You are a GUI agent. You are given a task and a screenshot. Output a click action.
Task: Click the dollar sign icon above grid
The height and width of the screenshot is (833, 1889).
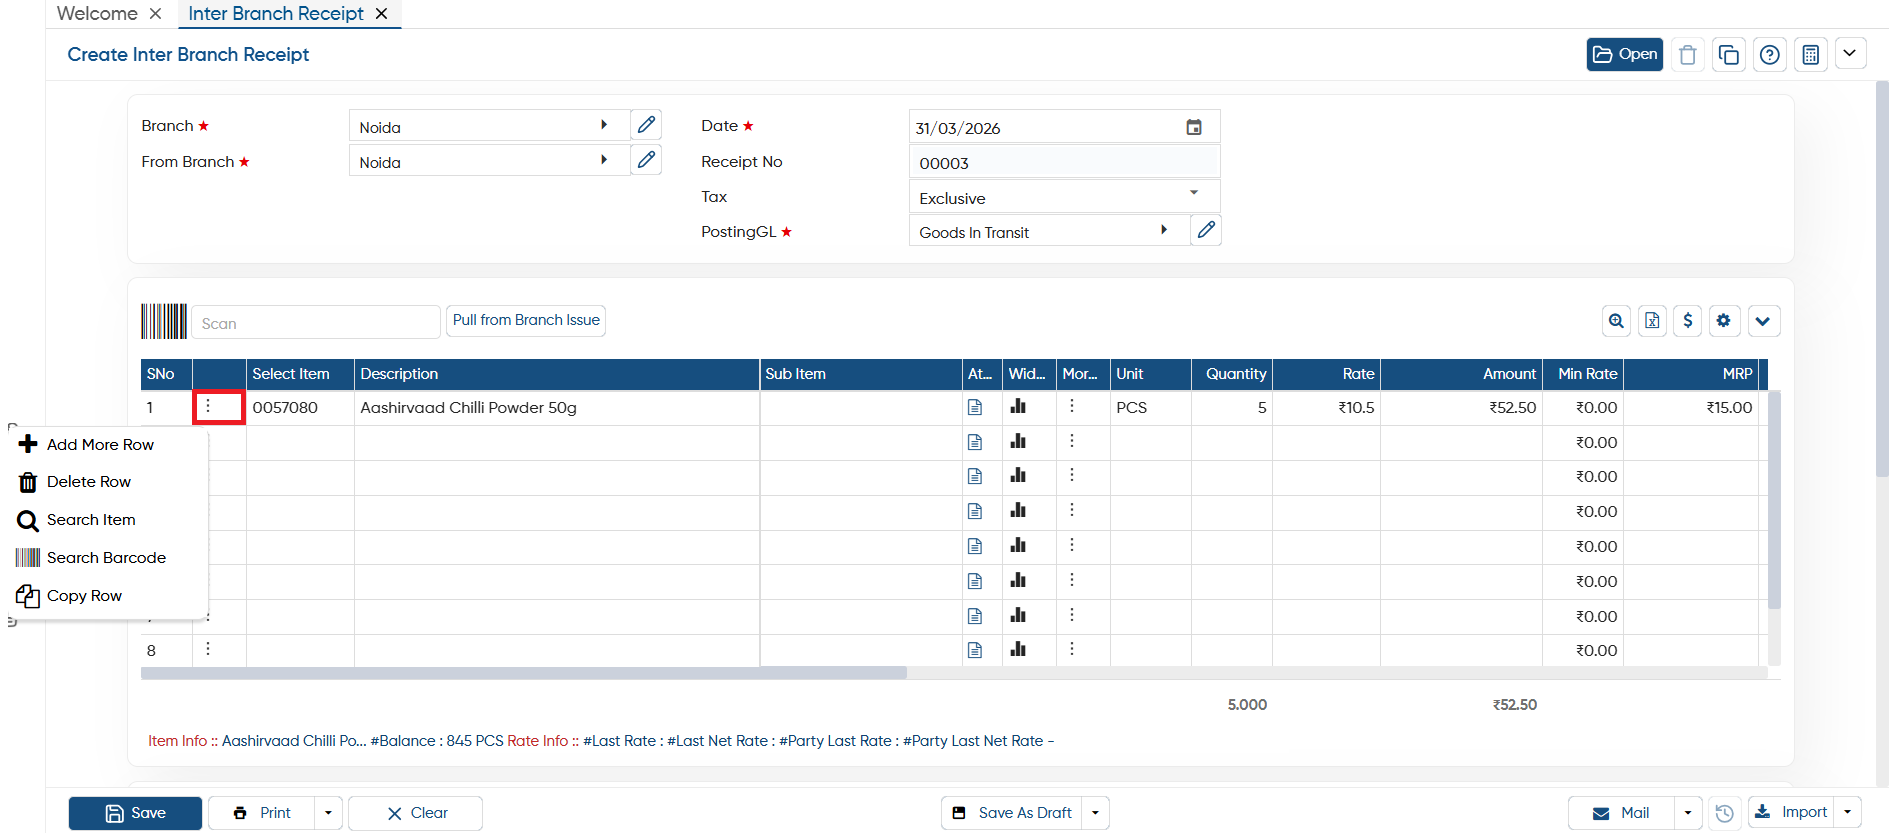click(x=1688, y=321)
